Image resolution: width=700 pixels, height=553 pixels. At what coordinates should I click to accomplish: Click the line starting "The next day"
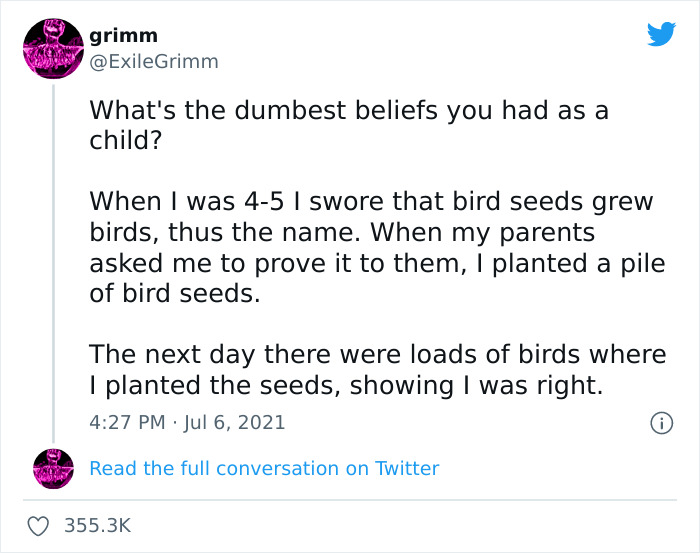[x=376, y=354]
